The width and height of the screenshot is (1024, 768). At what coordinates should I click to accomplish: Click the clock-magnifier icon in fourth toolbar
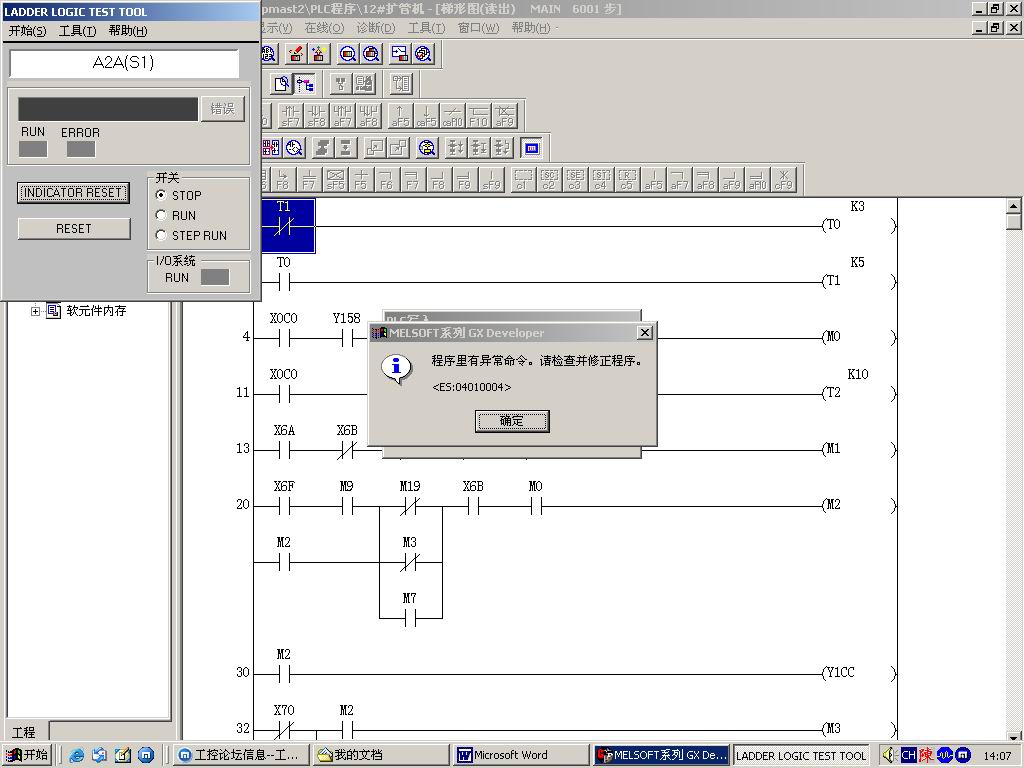pos(295,148)
